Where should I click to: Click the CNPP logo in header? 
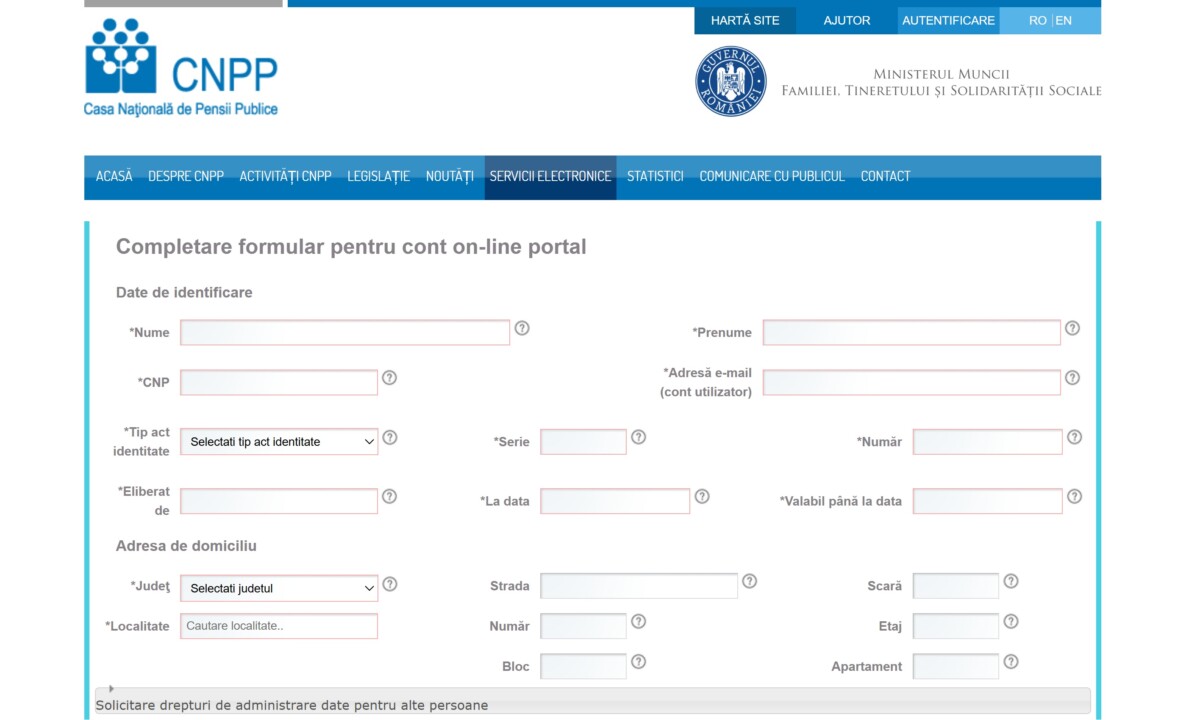coord(181,69)
